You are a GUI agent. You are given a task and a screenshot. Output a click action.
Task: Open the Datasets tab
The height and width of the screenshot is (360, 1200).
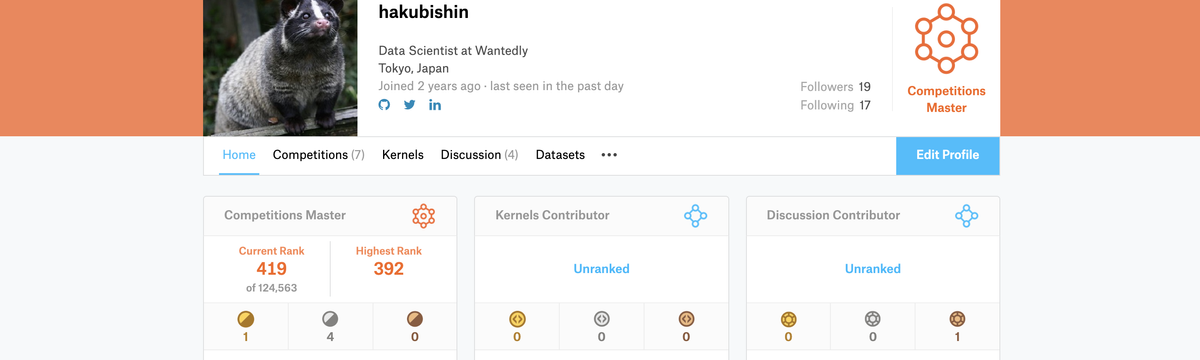point(560,155)
